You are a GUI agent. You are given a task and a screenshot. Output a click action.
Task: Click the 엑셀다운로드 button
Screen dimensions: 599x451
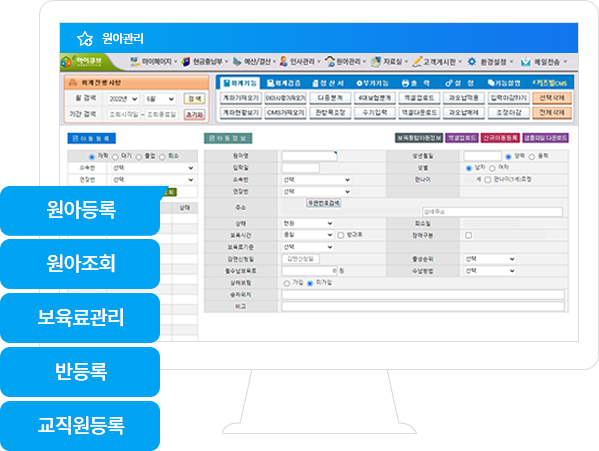click(419, 113)
